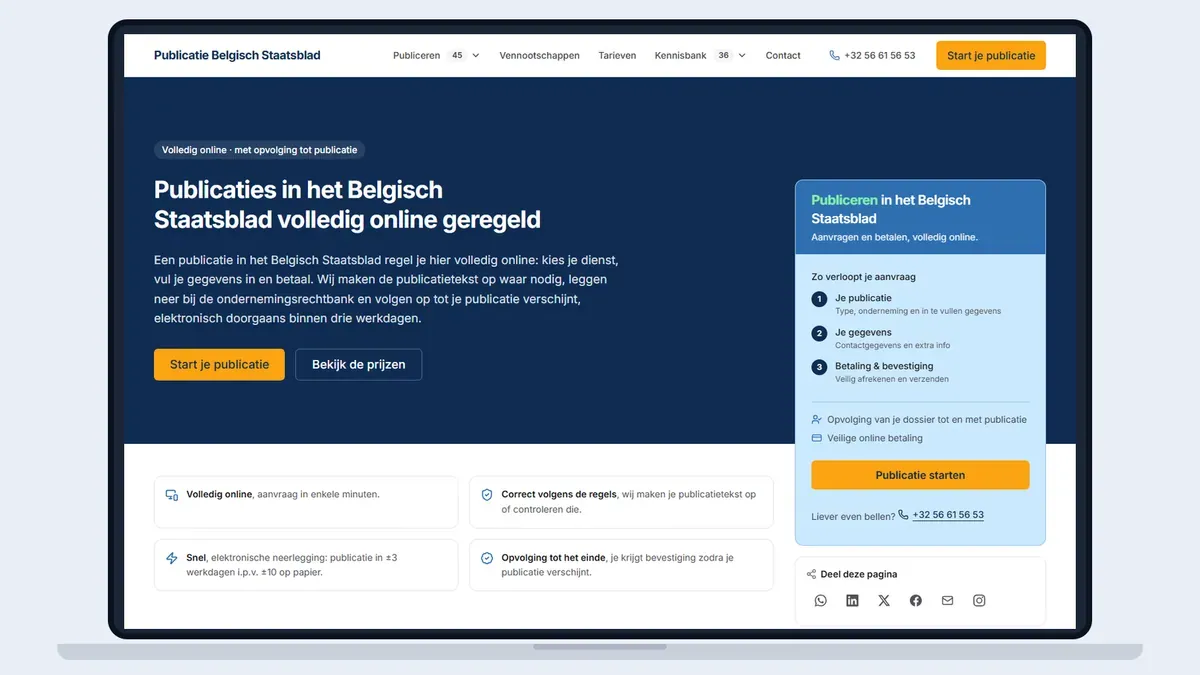Click step number 1 circle badge
This screenshot has height=675, width=1200.
[820, 299]
